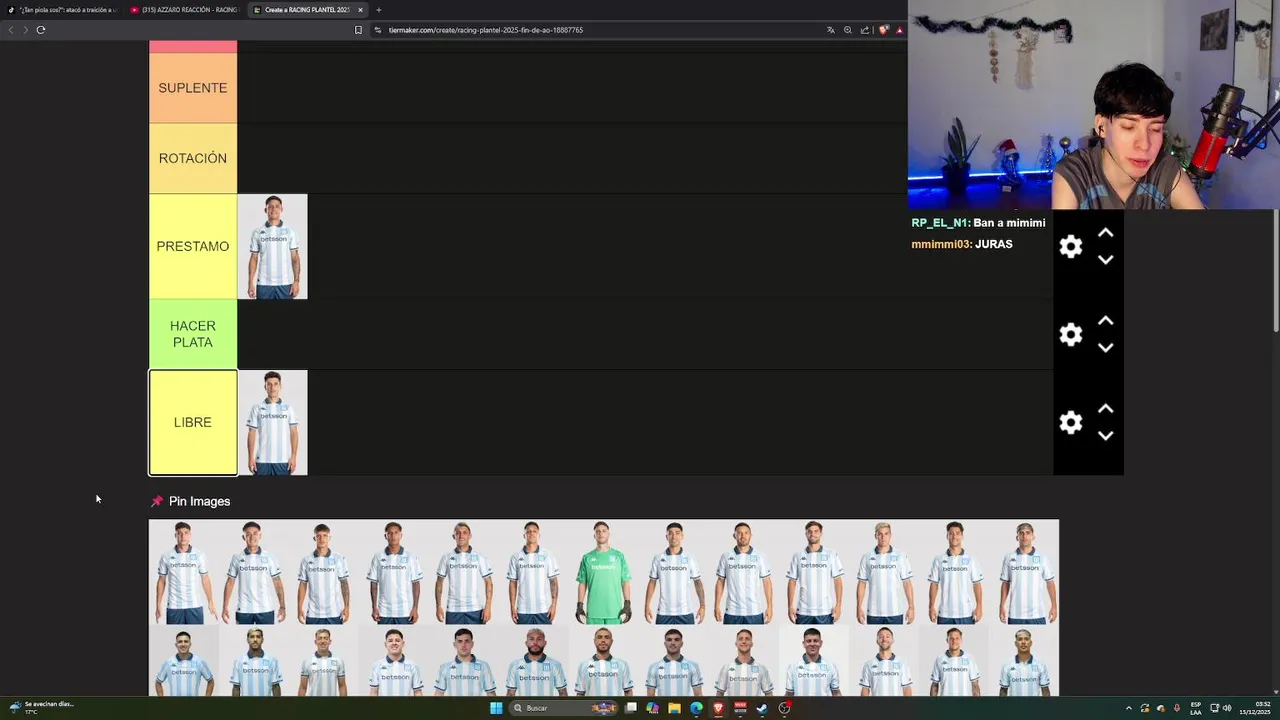Select the SUPLENTE tier label

coord(193,88)
